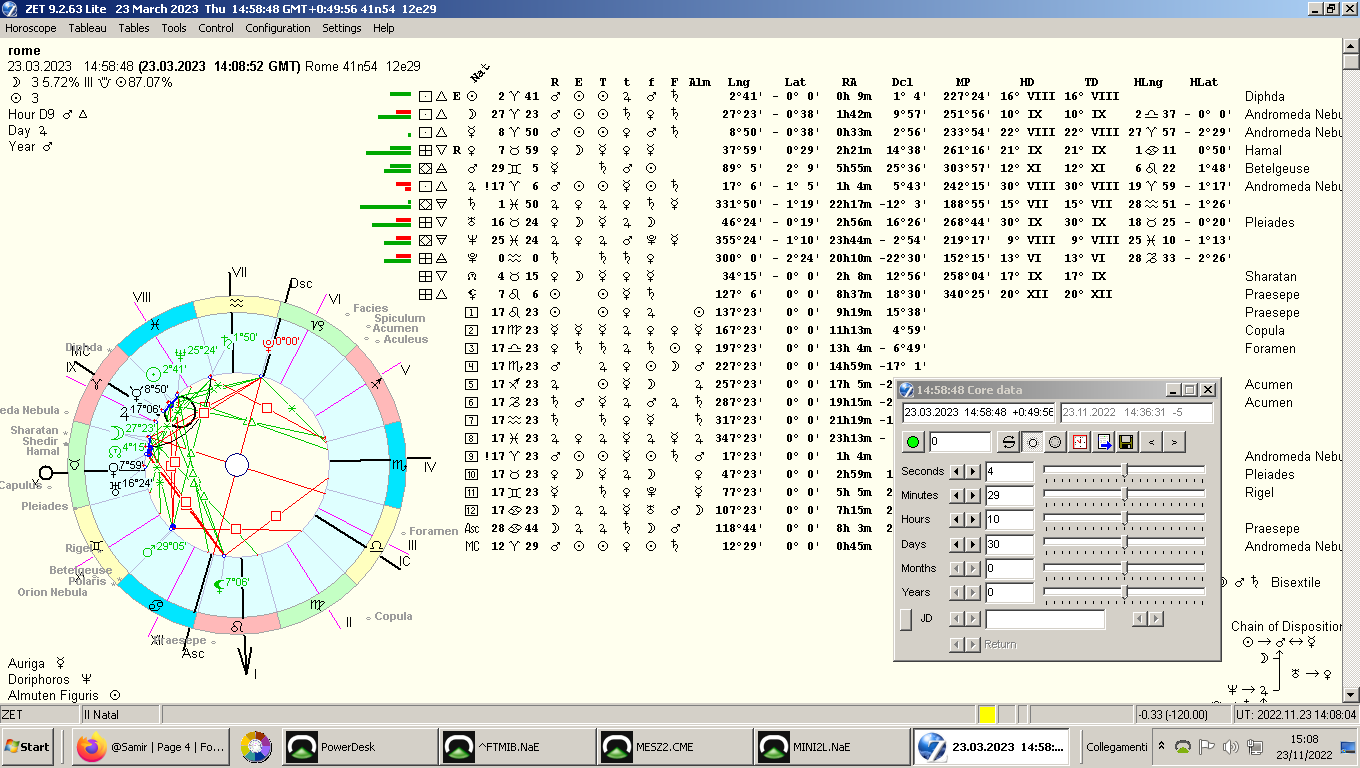
Task: Click the green circle start button in Core data
Action: point(913,442)
